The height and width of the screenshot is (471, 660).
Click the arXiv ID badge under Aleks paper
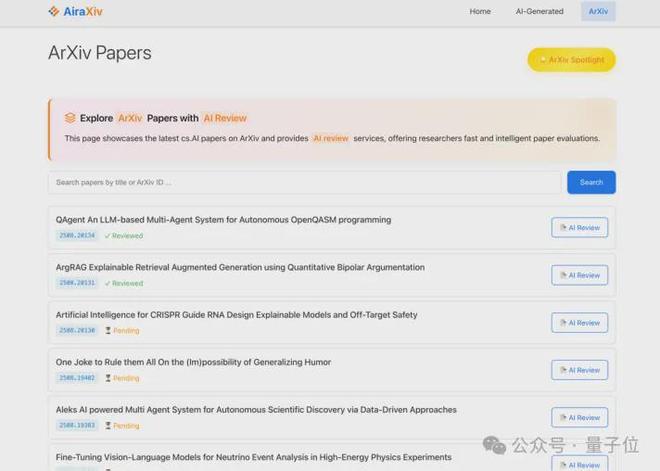pyautogui.click(x=77, y=426)
